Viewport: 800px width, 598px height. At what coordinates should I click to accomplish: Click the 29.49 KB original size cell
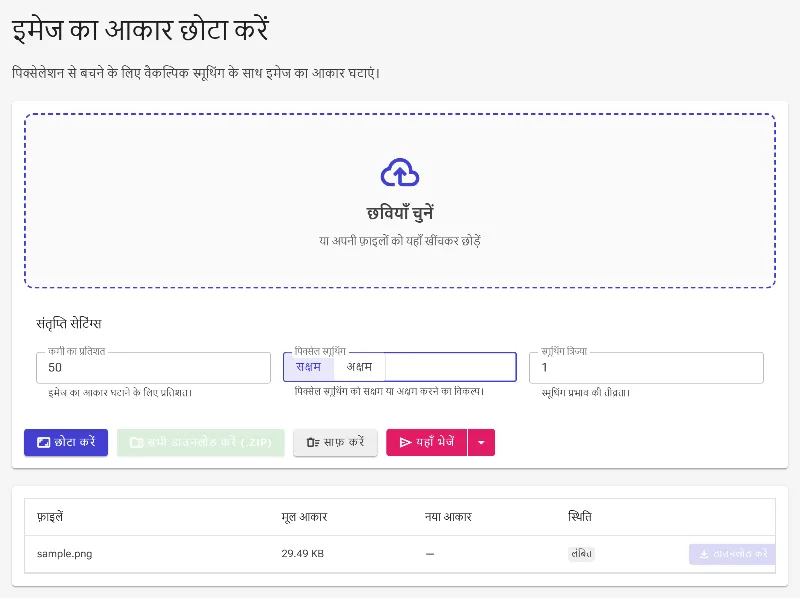pos(303,554)
